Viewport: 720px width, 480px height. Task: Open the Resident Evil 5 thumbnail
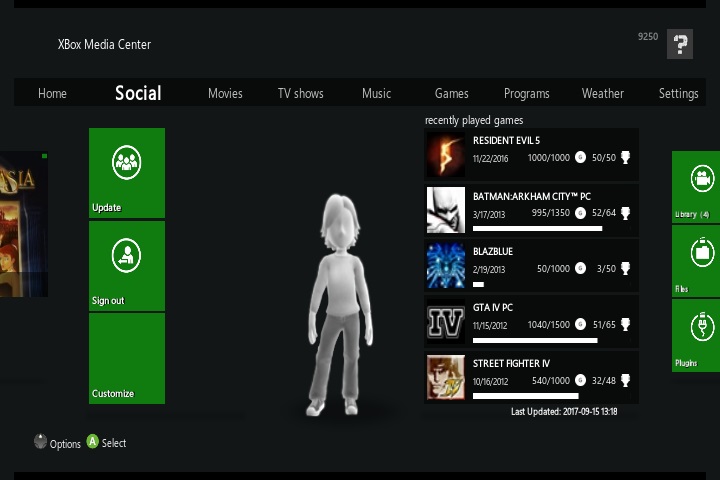445,154
